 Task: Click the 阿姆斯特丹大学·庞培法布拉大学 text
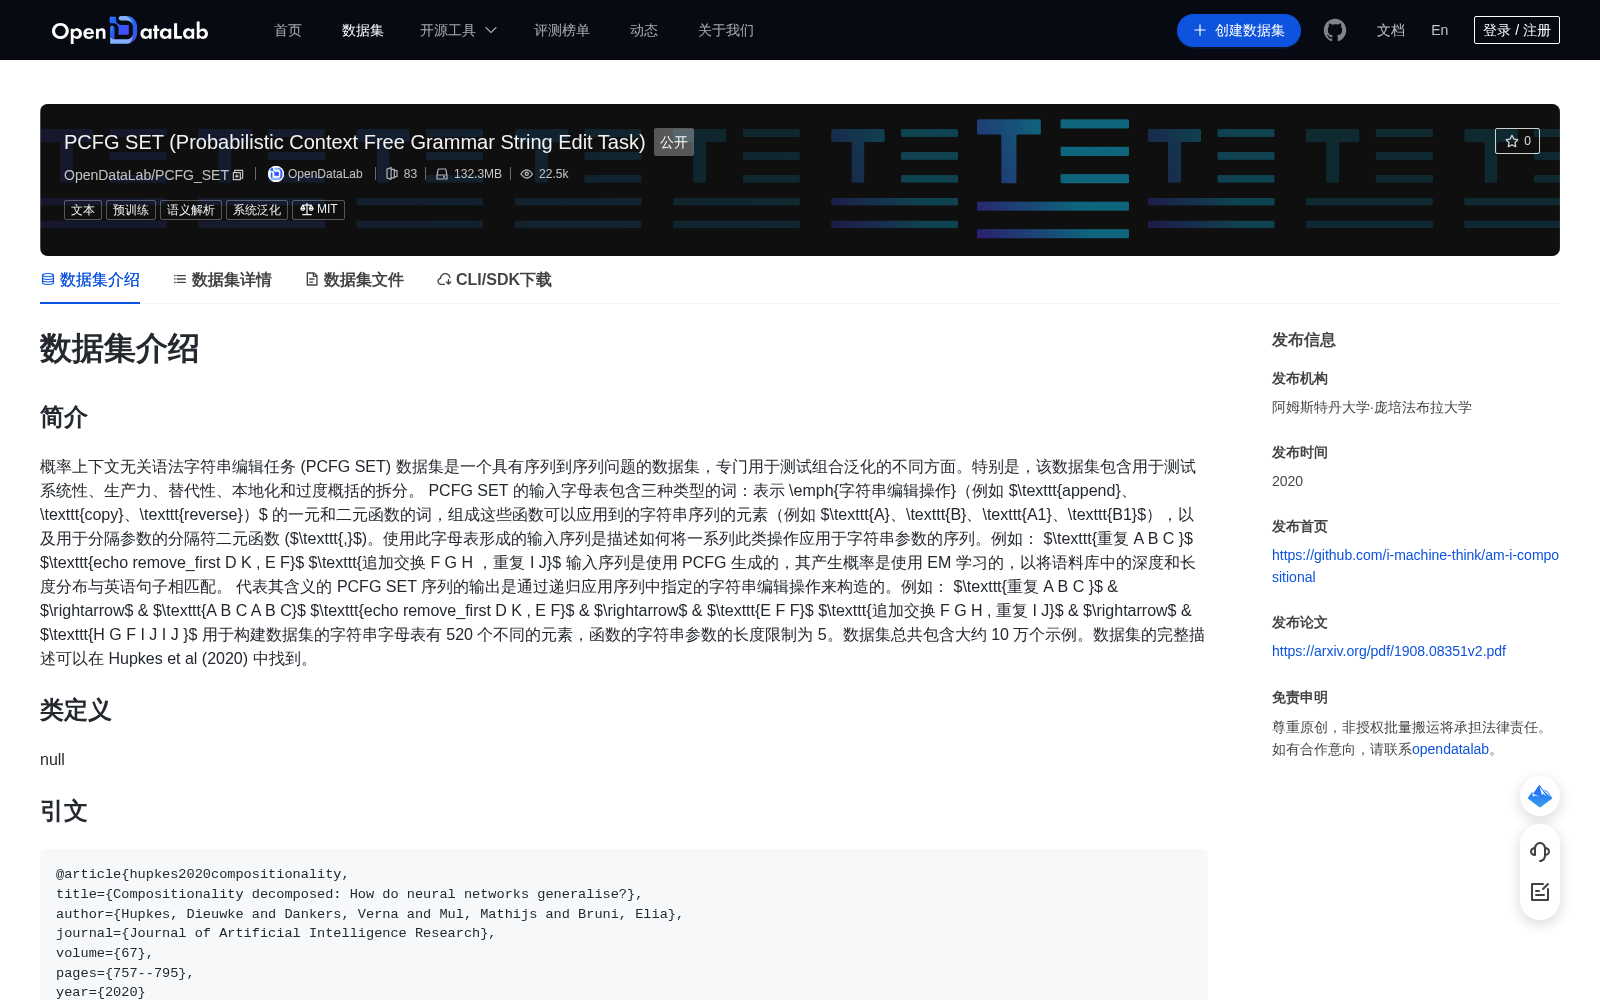pos(1372,407)
